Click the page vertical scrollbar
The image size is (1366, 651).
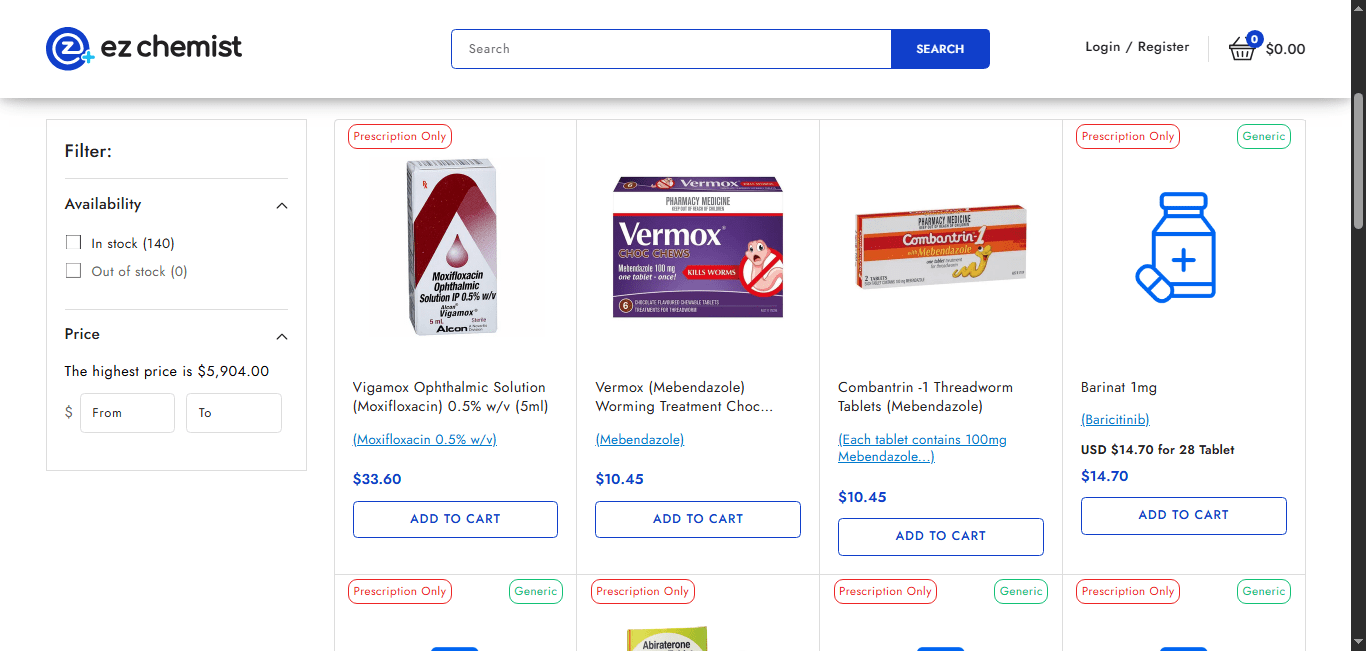point(1358,160)
